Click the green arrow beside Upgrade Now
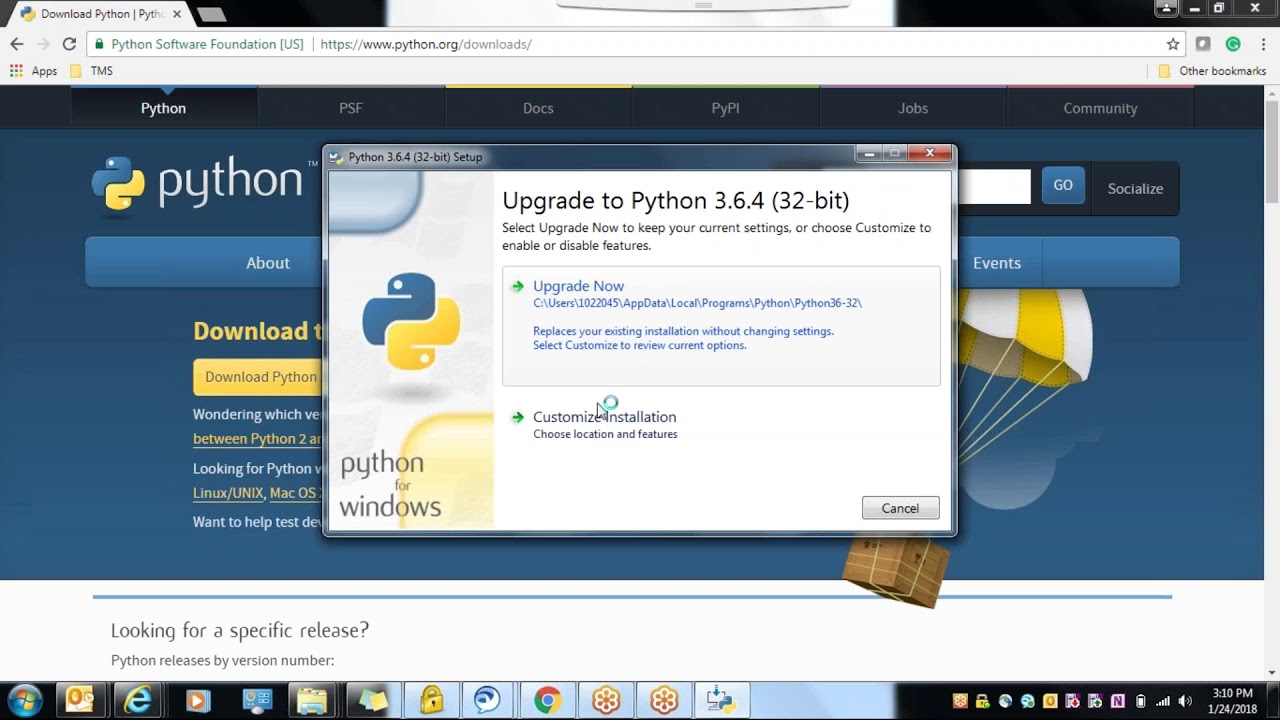Image resolution: width=1280 pixels, height=720 pixels. (517, 286)
